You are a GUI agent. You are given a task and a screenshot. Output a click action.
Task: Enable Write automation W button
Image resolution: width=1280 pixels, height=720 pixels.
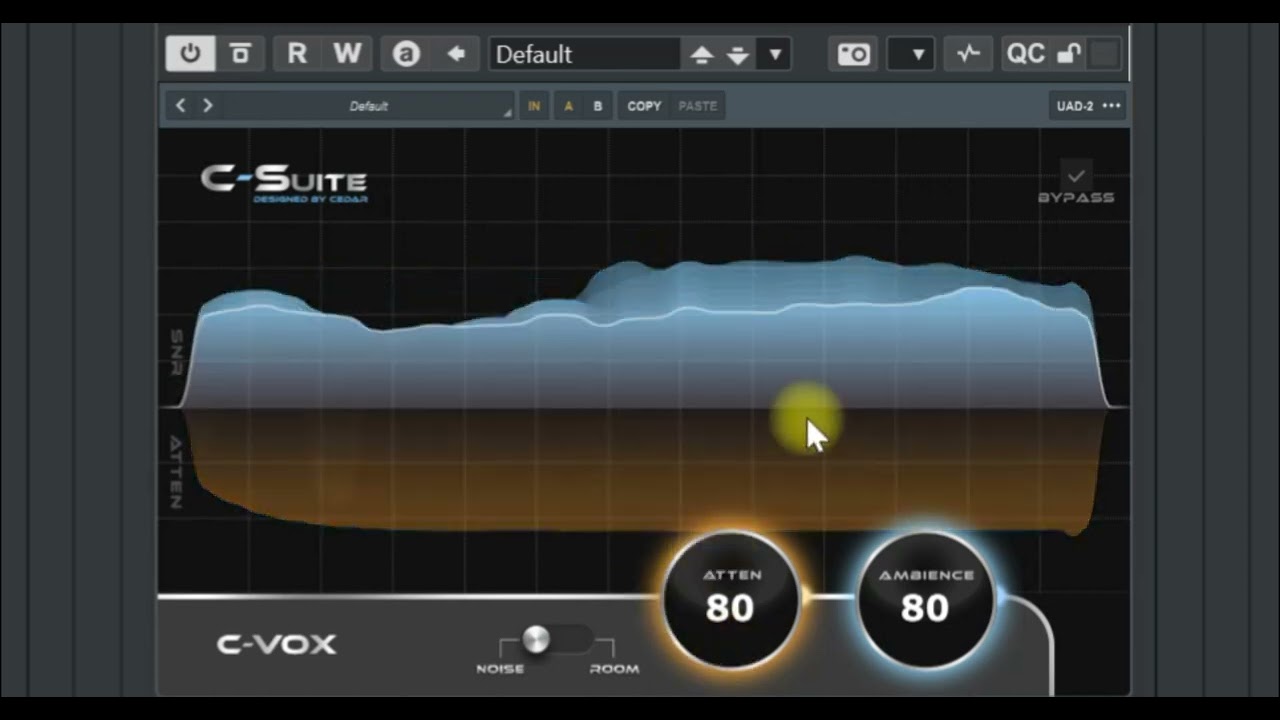point(347,54)
